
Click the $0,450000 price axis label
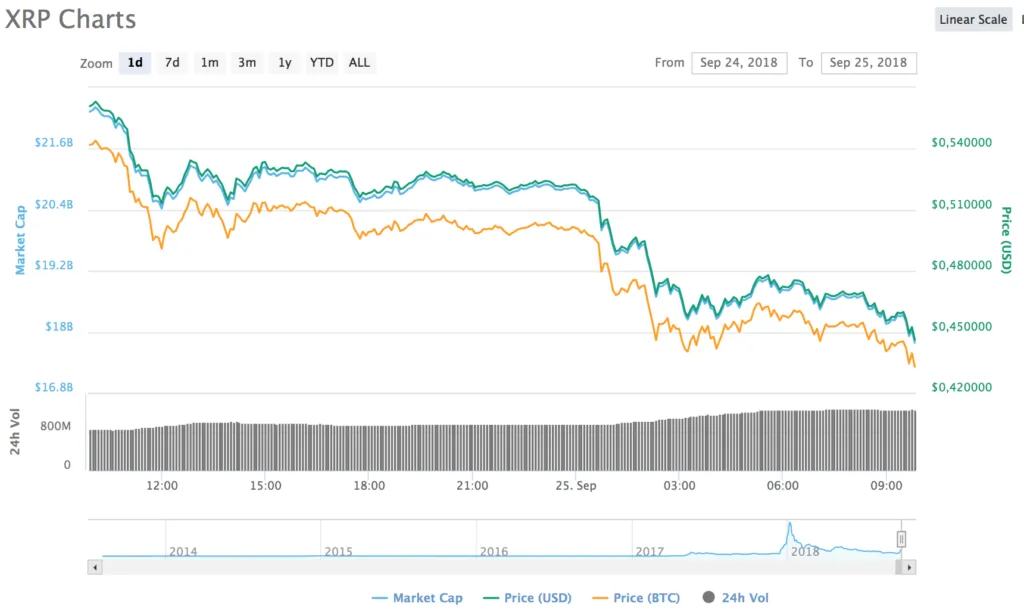961,327
